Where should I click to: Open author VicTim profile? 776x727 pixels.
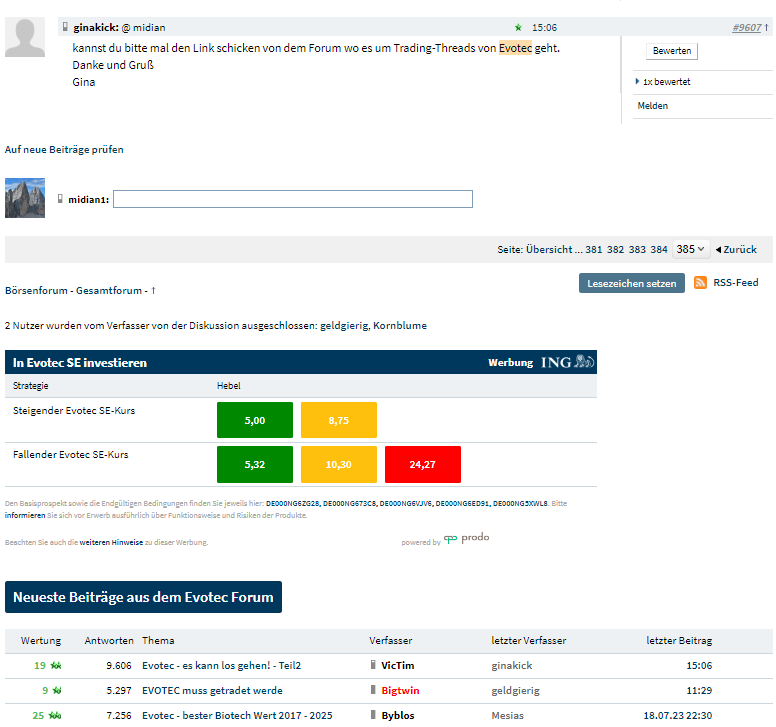(x=397, y=666)
